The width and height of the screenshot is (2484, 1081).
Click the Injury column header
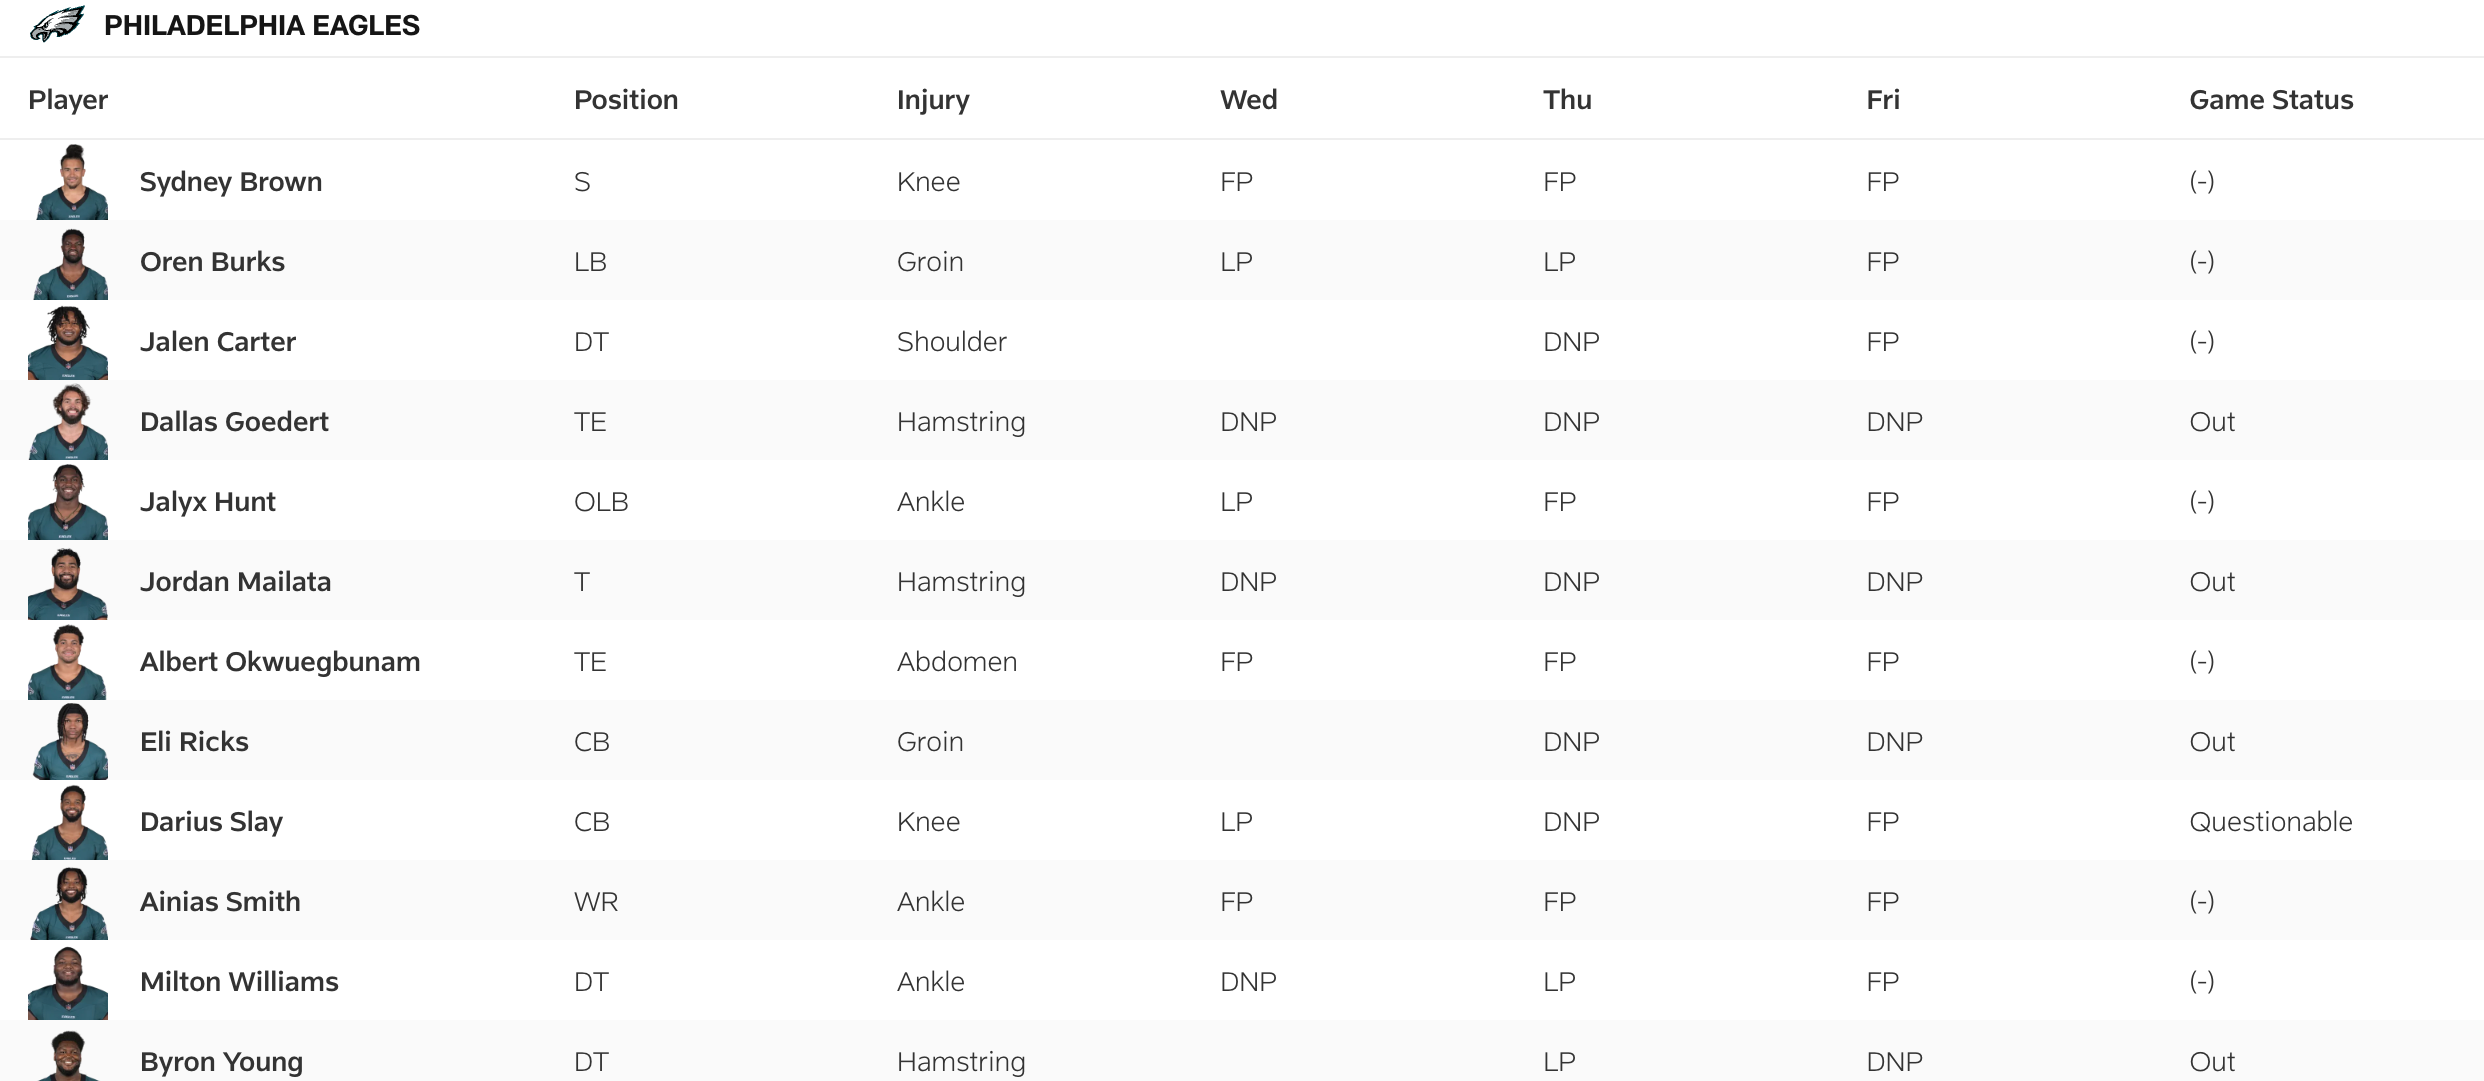(x=933, y=100)
